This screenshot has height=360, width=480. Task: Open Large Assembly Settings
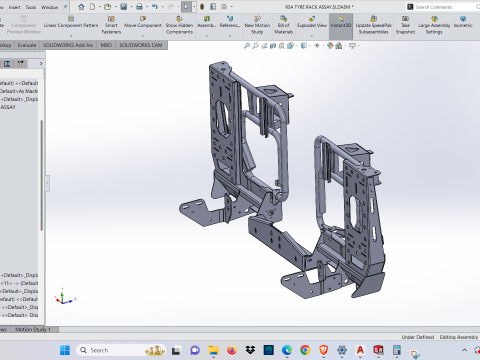(x=434, y=25)
